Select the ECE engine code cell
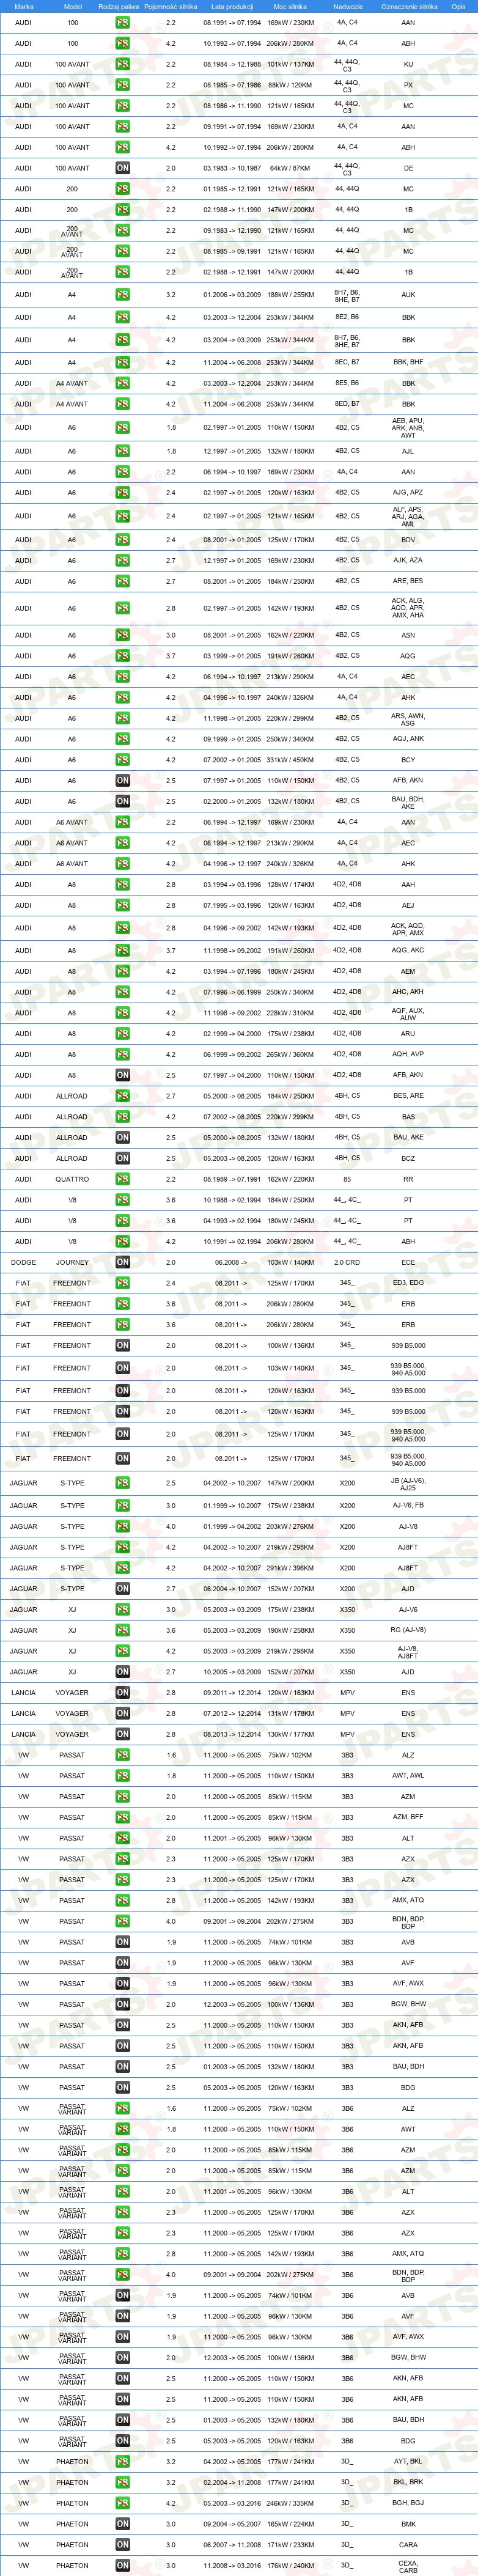Viewport: 478px width, 2576px height. click(408, 1262)
